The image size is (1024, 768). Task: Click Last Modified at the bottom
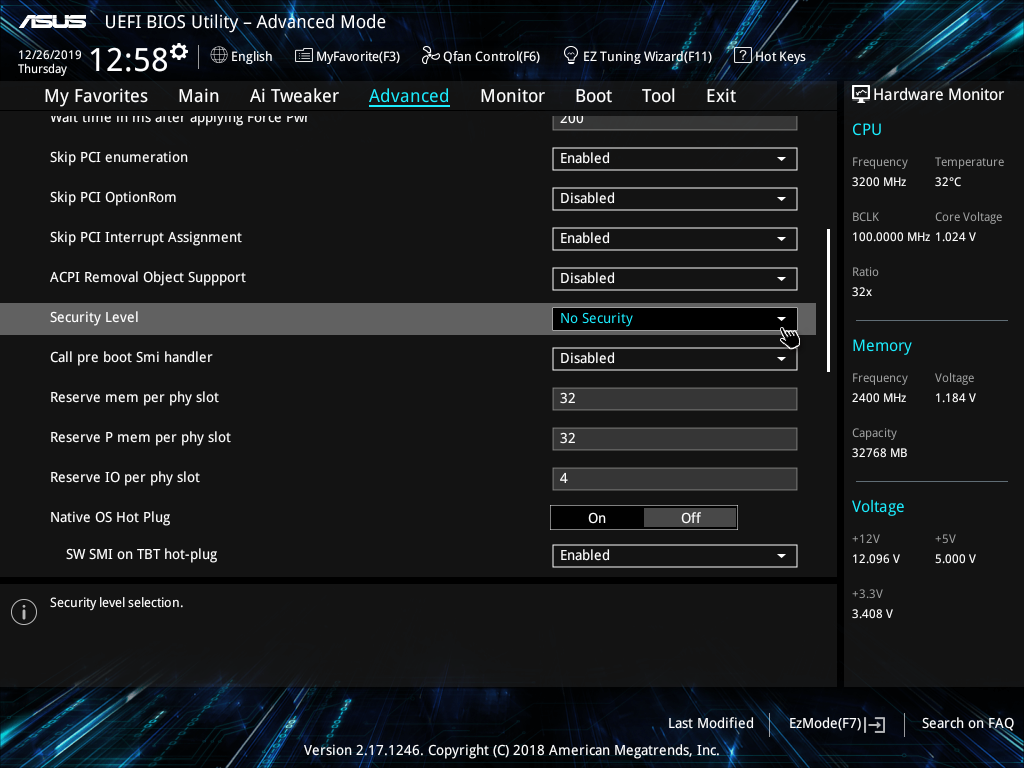pyautogui.click(x=711, y=723)
